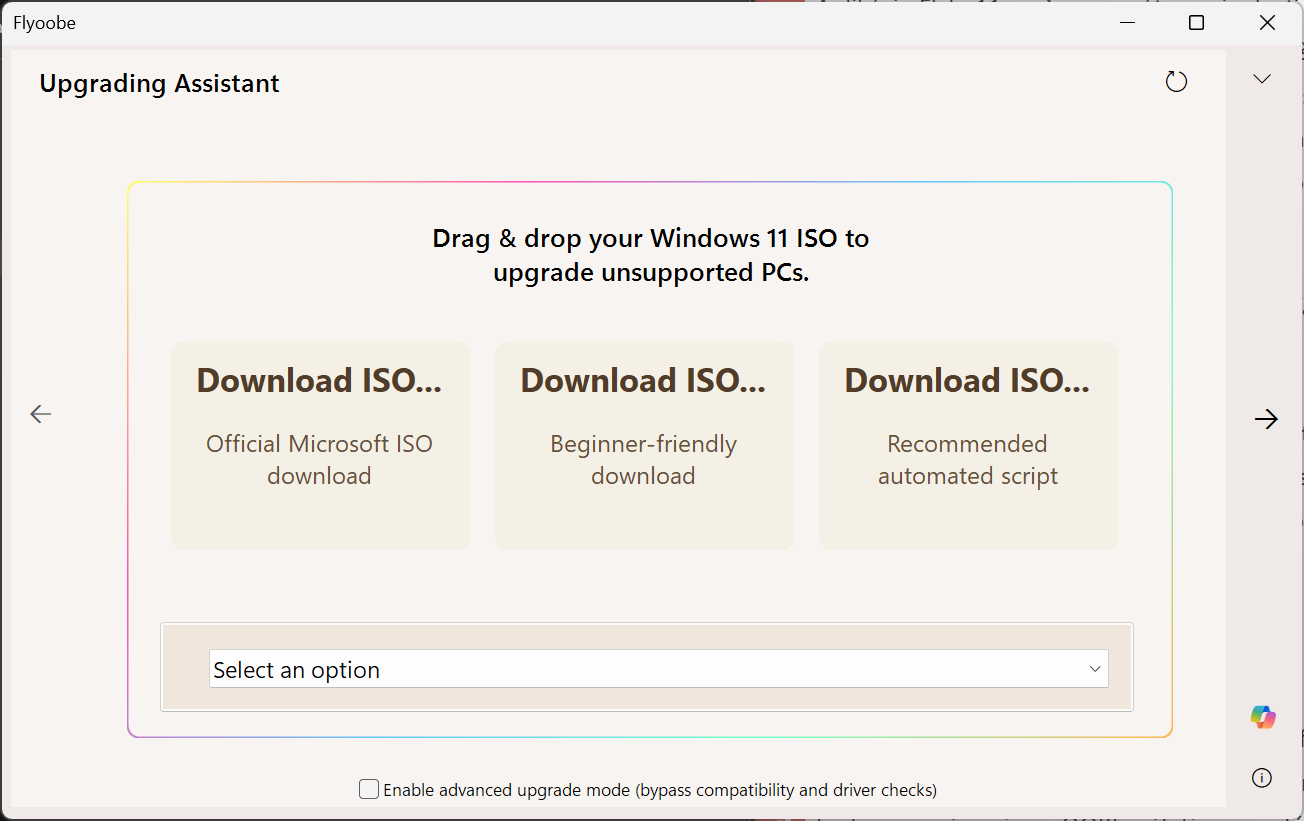
Task: Maximize the Flyoobe window
Action: coord(1196,23)
